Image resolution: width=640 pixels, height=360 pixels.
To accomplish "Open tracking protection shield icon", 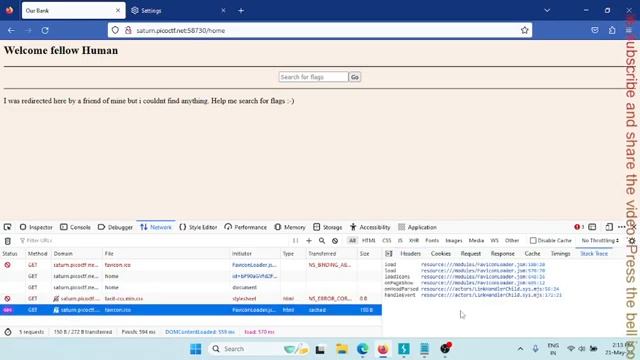I will pyautogui.click(x=116, y=30).
